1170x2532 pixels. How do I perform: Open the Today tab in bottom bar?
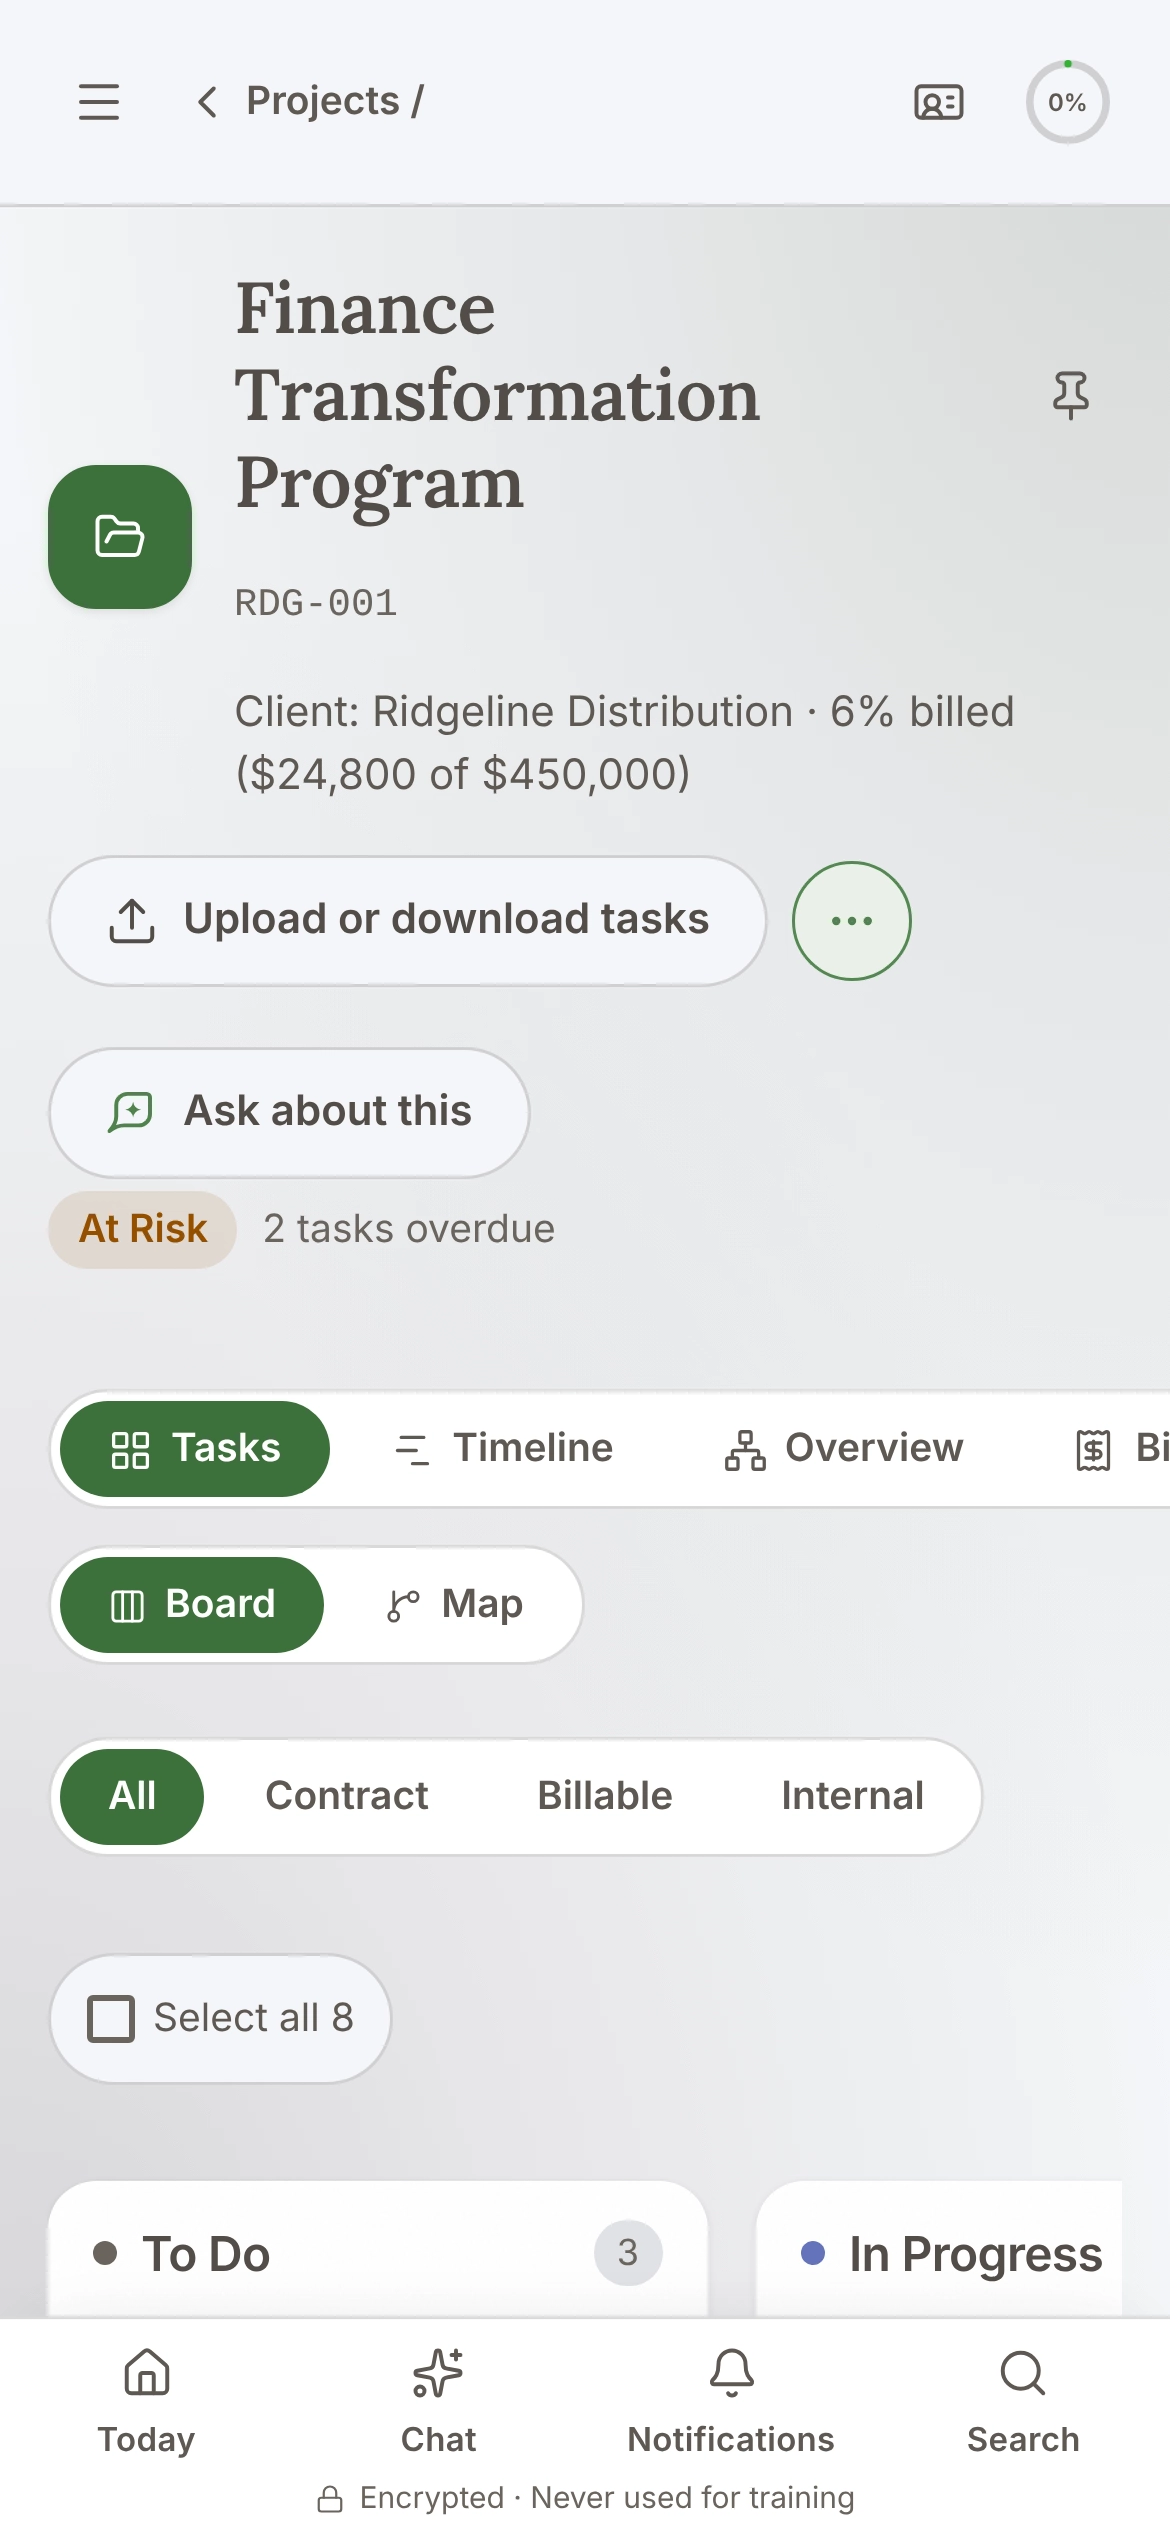147,2402
